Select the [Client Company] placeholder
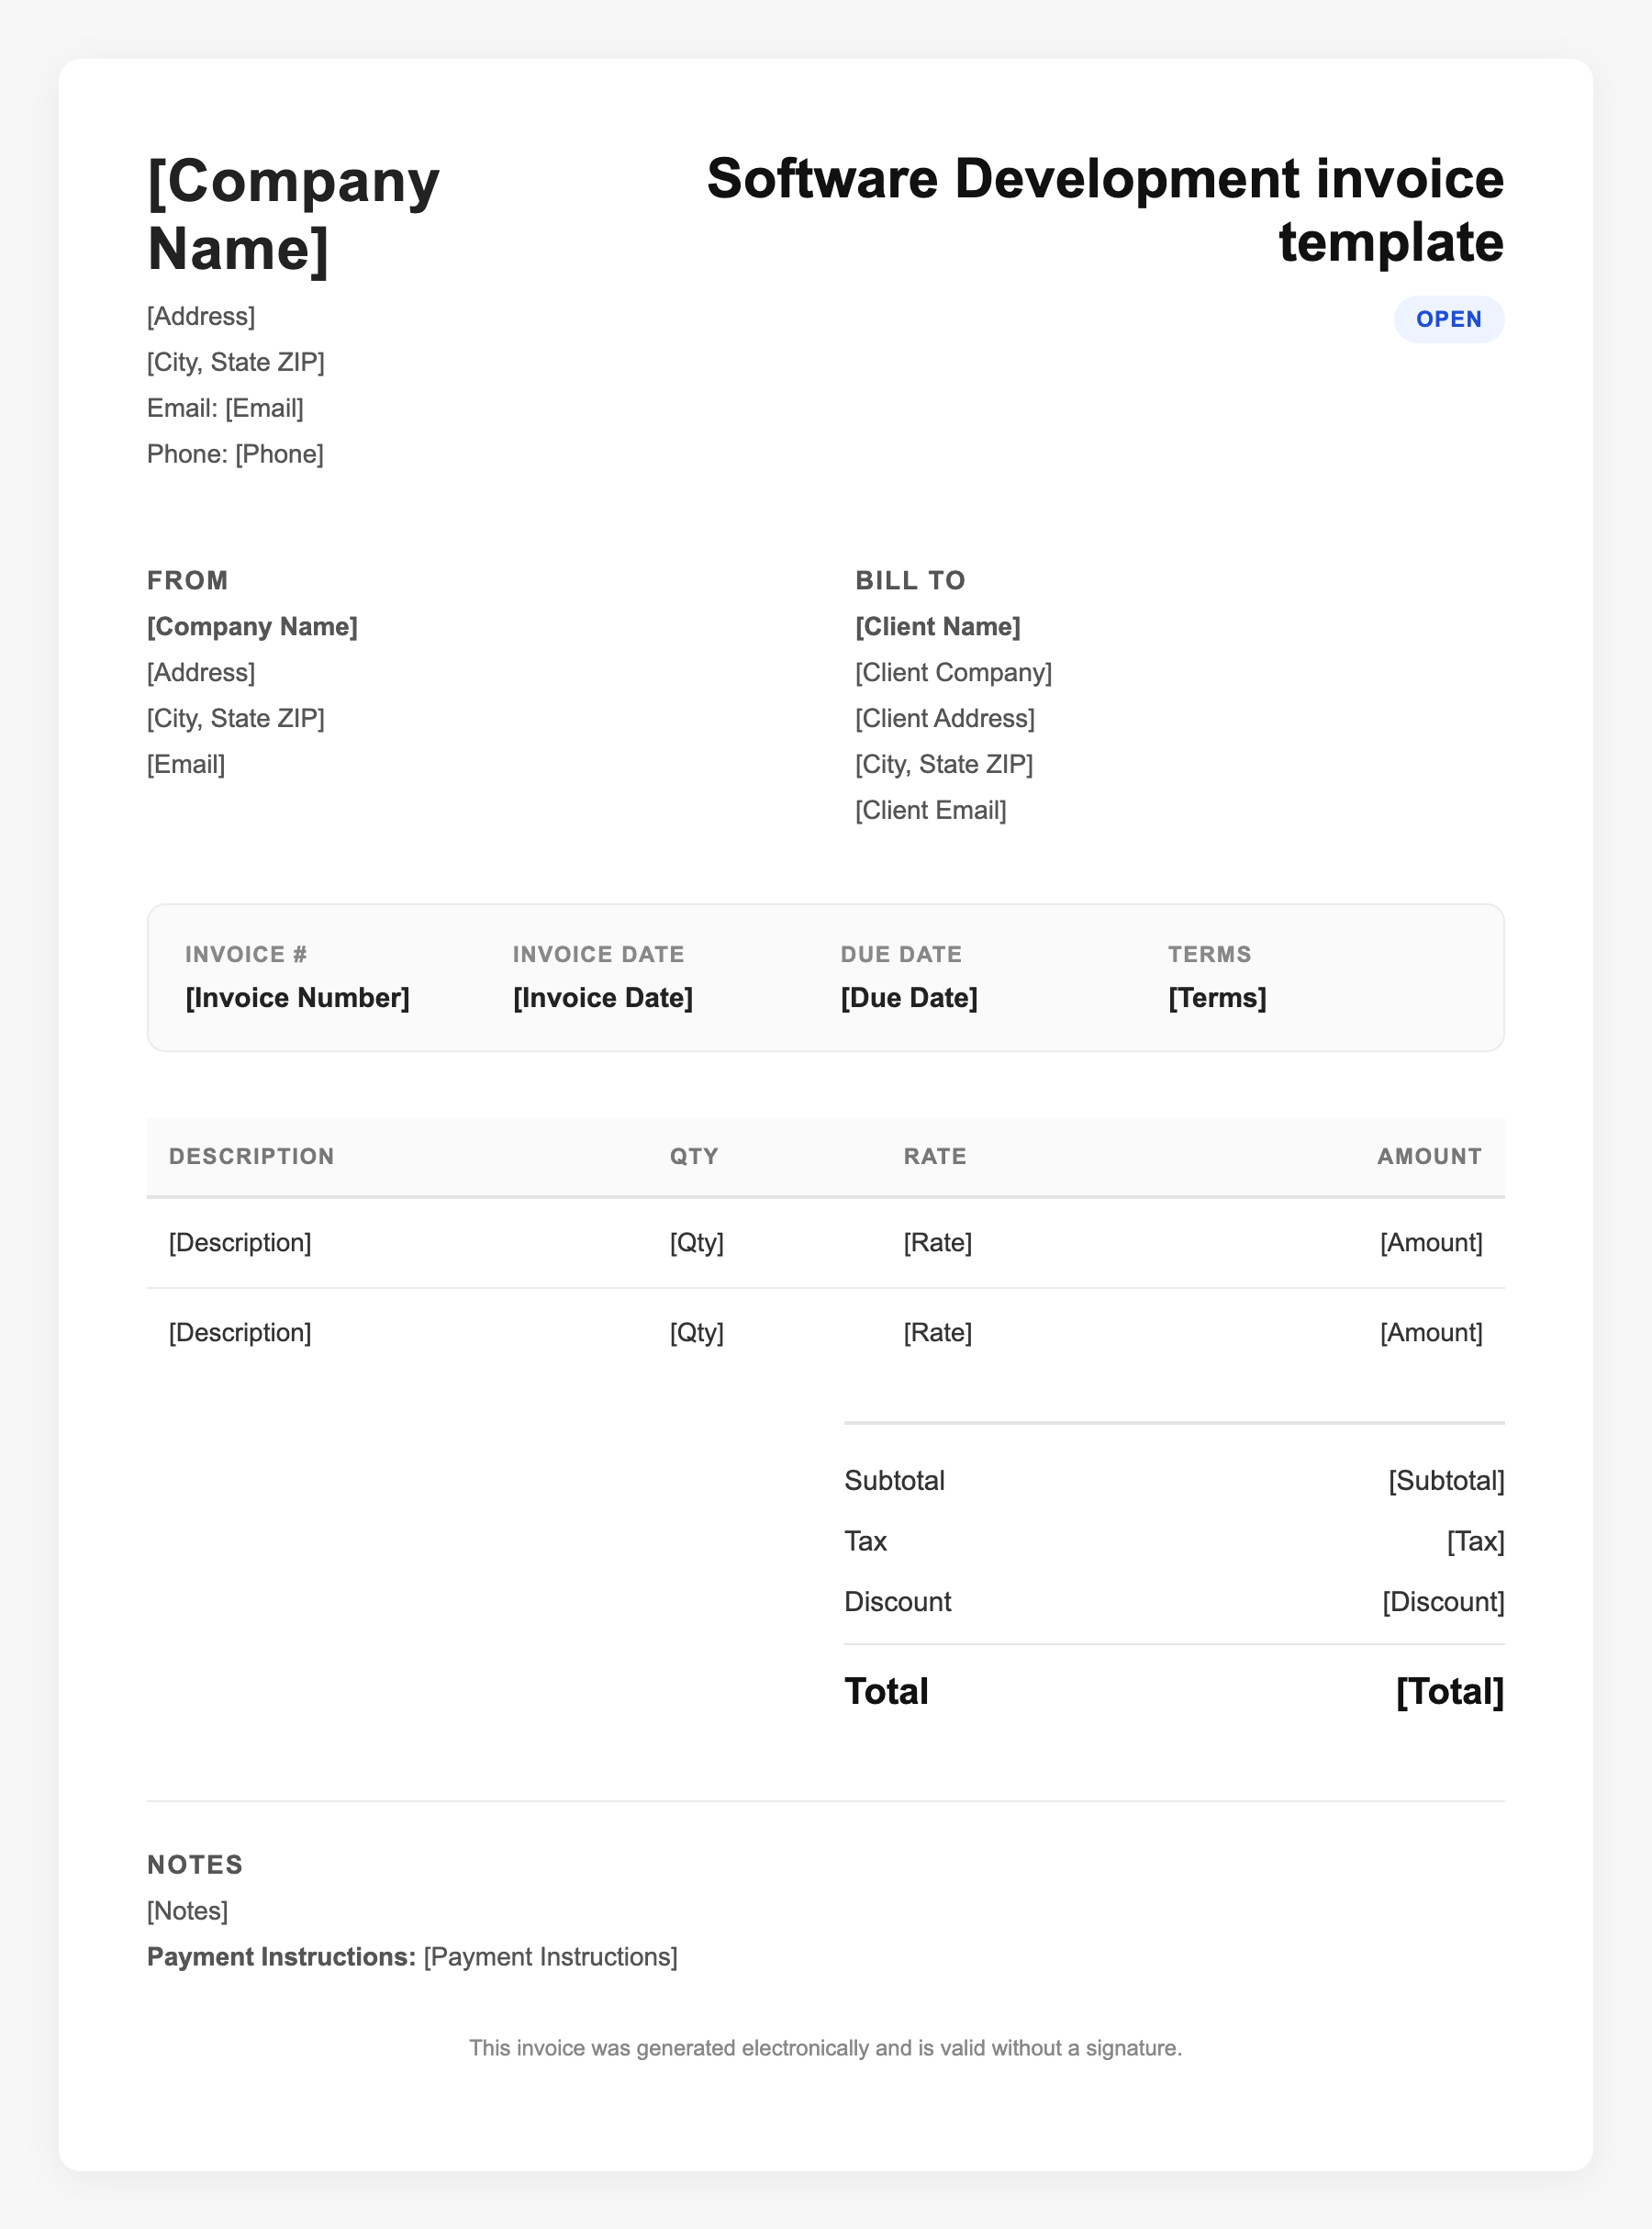1652x2229 pixels. pos(953,672)
